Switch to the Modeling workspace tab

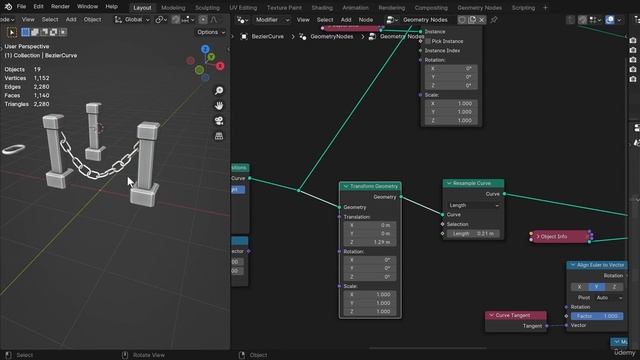click(x=173, y=8)
